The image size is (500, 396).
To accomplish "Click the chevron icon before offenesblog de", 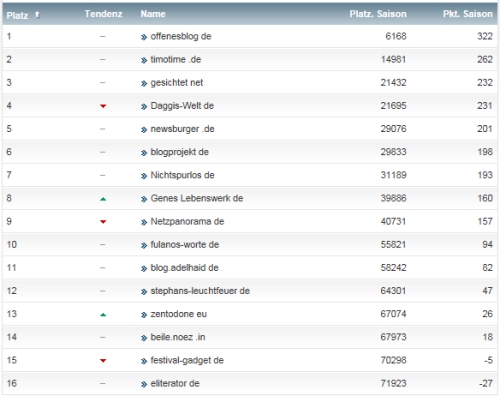I will (x=144, y=37).
